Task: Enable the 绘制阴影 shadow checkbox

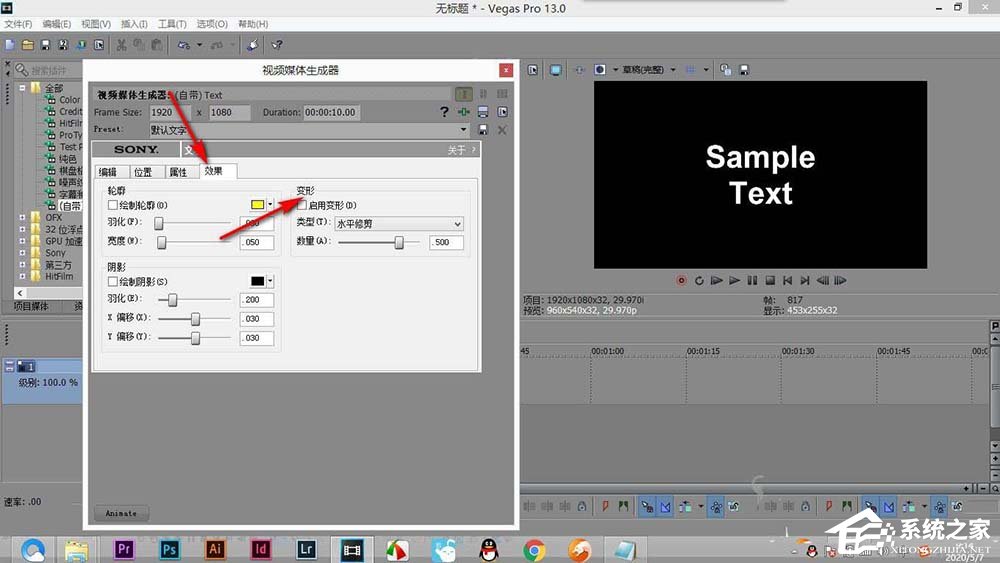Action: point(112,281)
